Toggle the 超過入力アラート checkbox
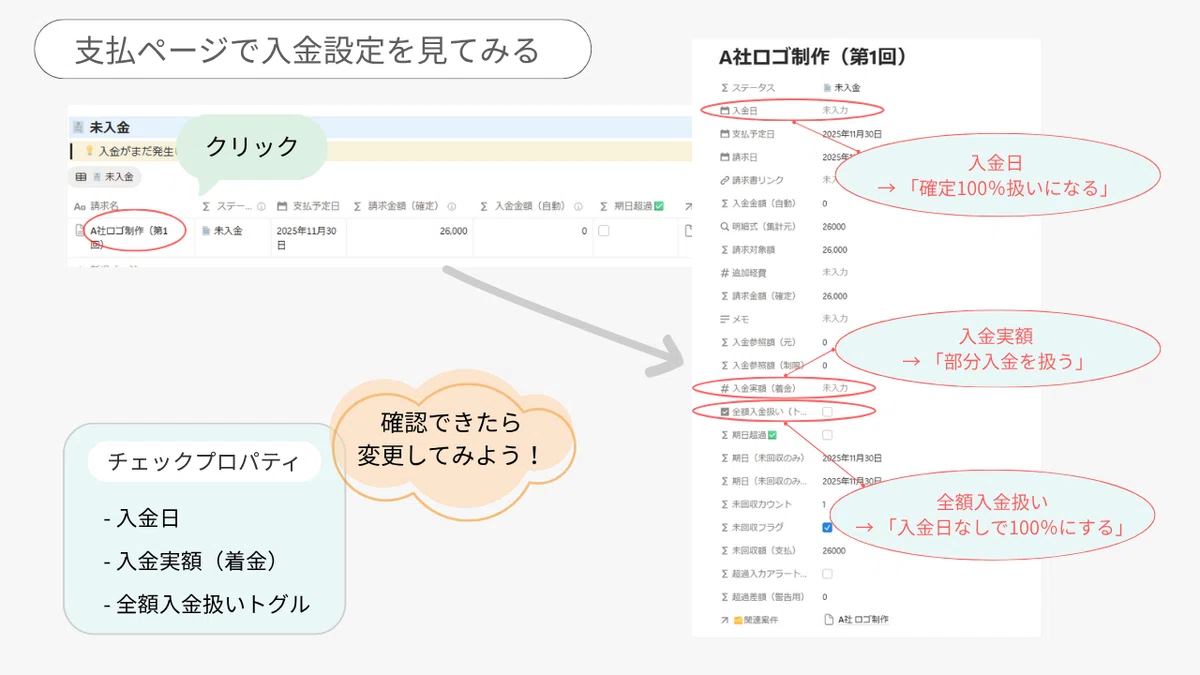 [x=827, y=574]
